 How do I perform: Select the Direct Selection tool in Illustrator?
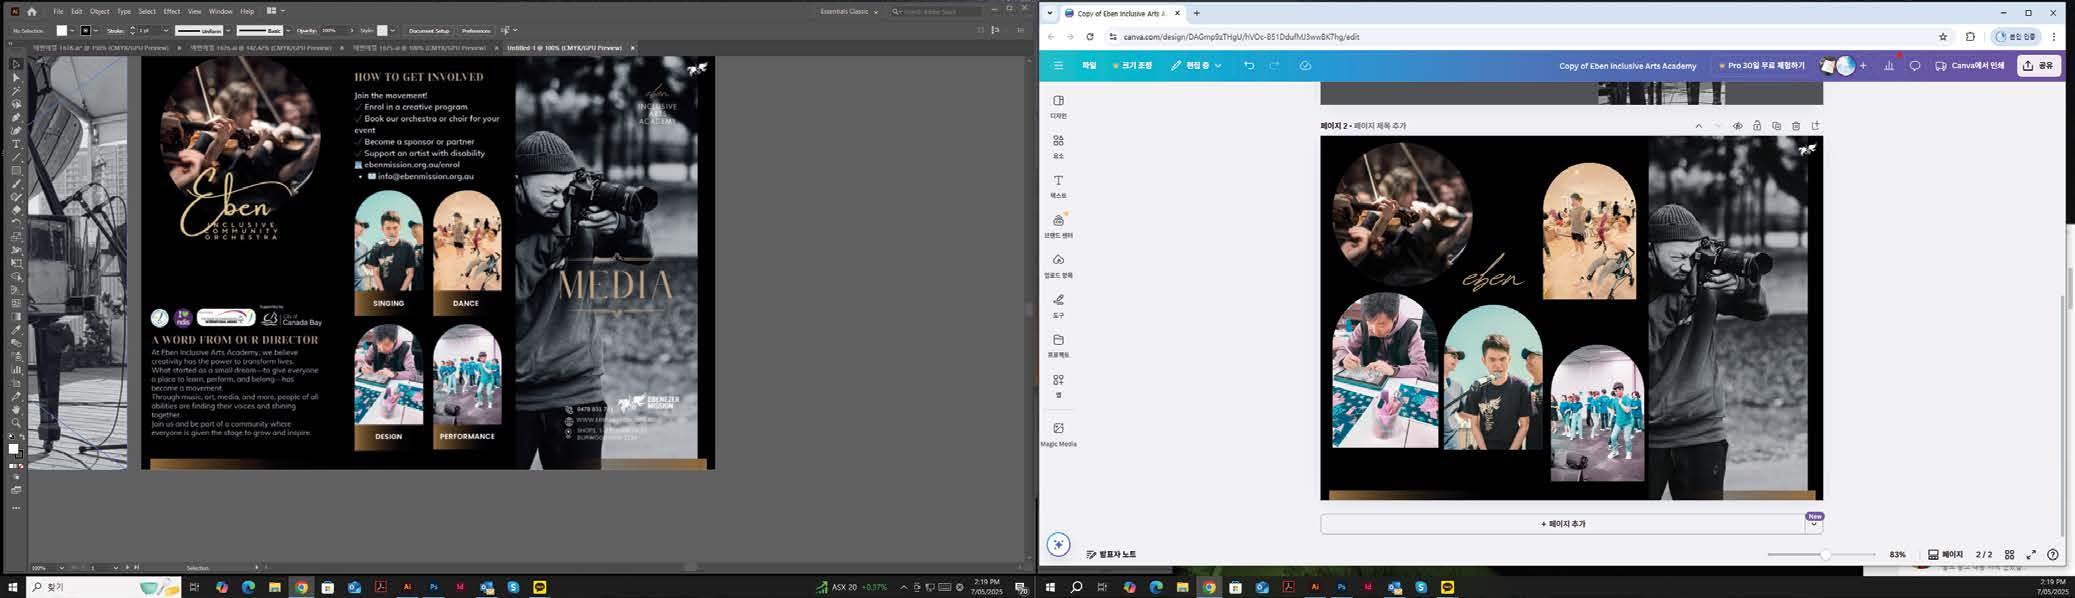point(16,77)
